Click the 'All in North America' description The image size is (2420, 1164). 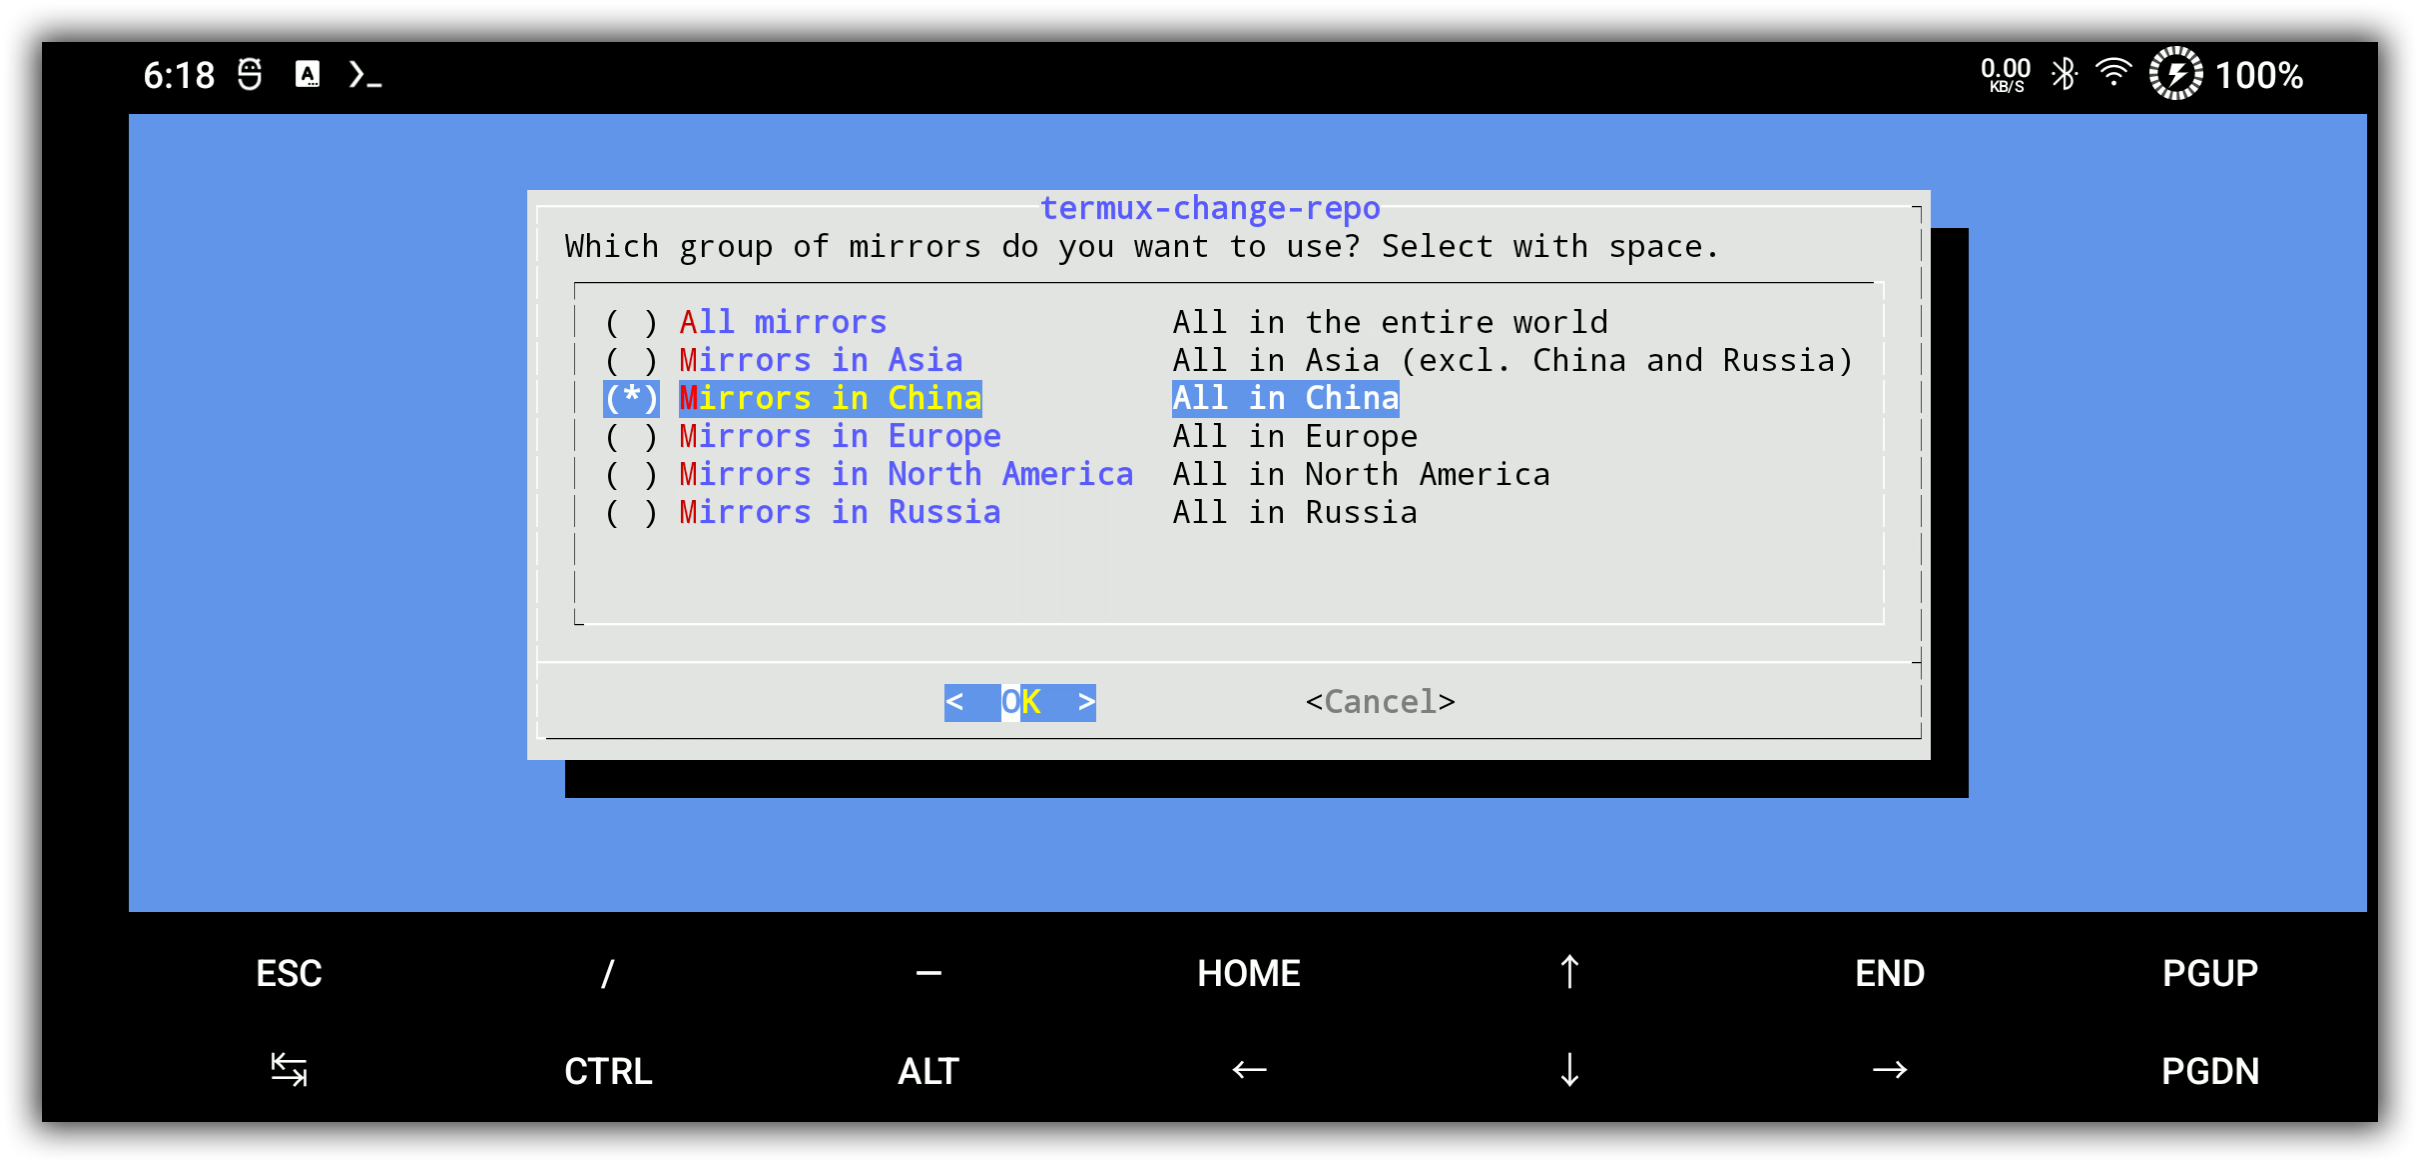point(1361,474)
